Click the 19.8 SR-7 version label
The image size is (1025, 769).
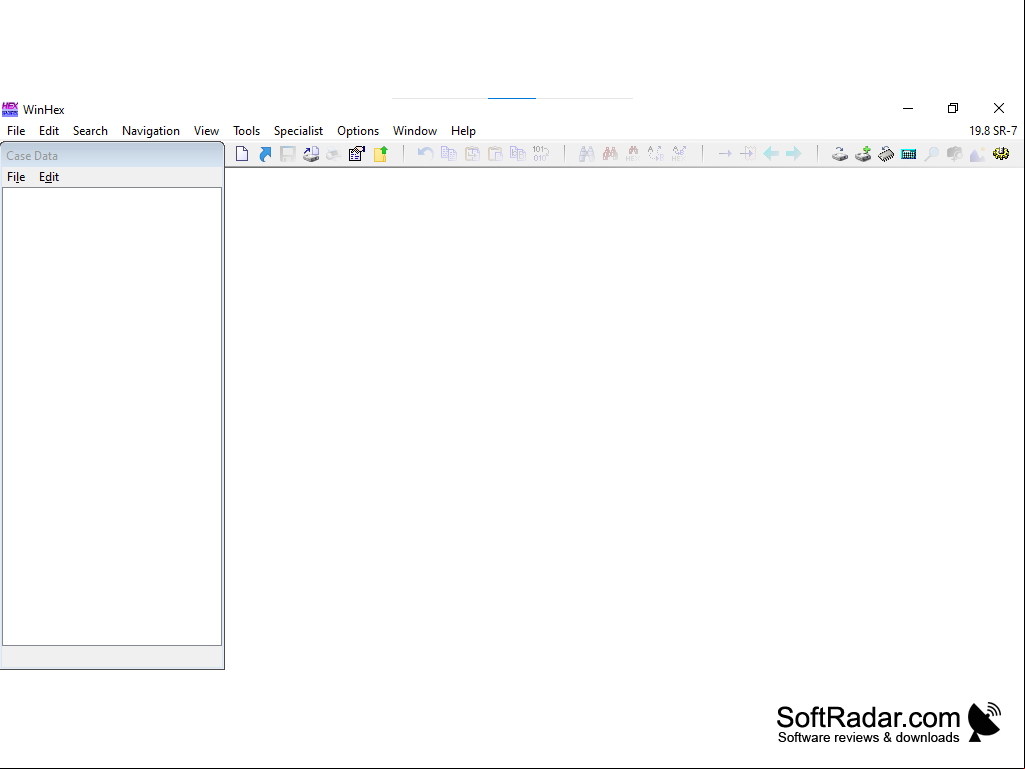click(x=993, y=131)
